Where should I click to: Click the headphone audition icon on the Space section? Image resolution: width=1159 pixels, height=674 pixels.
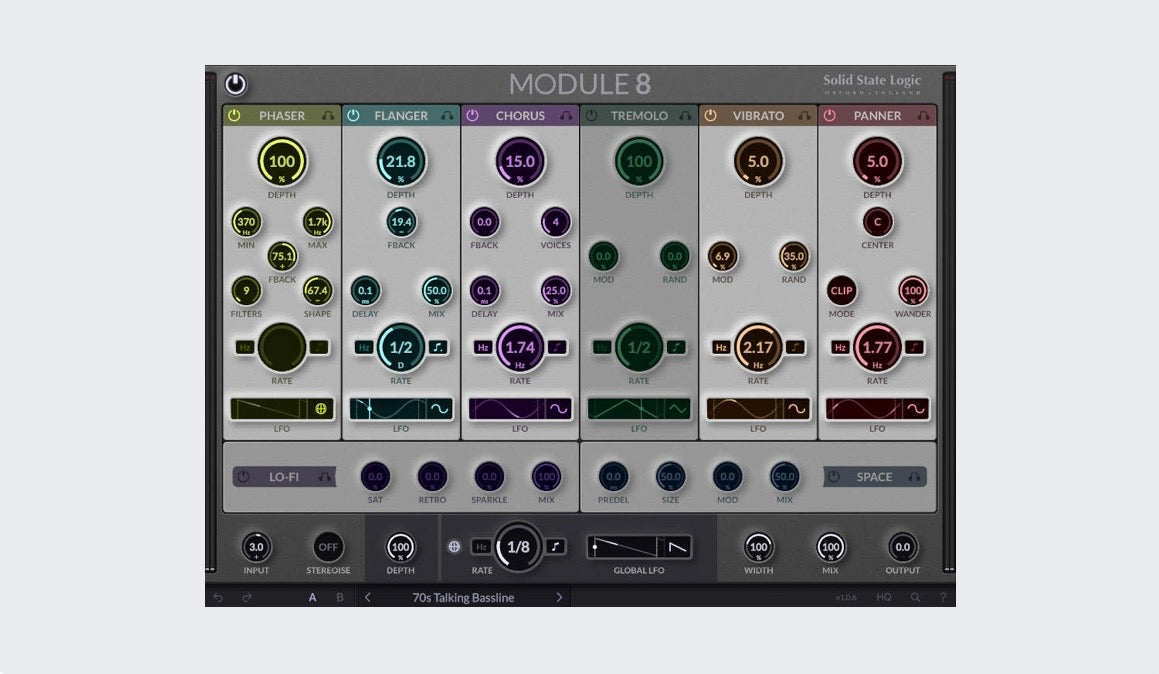914,477
